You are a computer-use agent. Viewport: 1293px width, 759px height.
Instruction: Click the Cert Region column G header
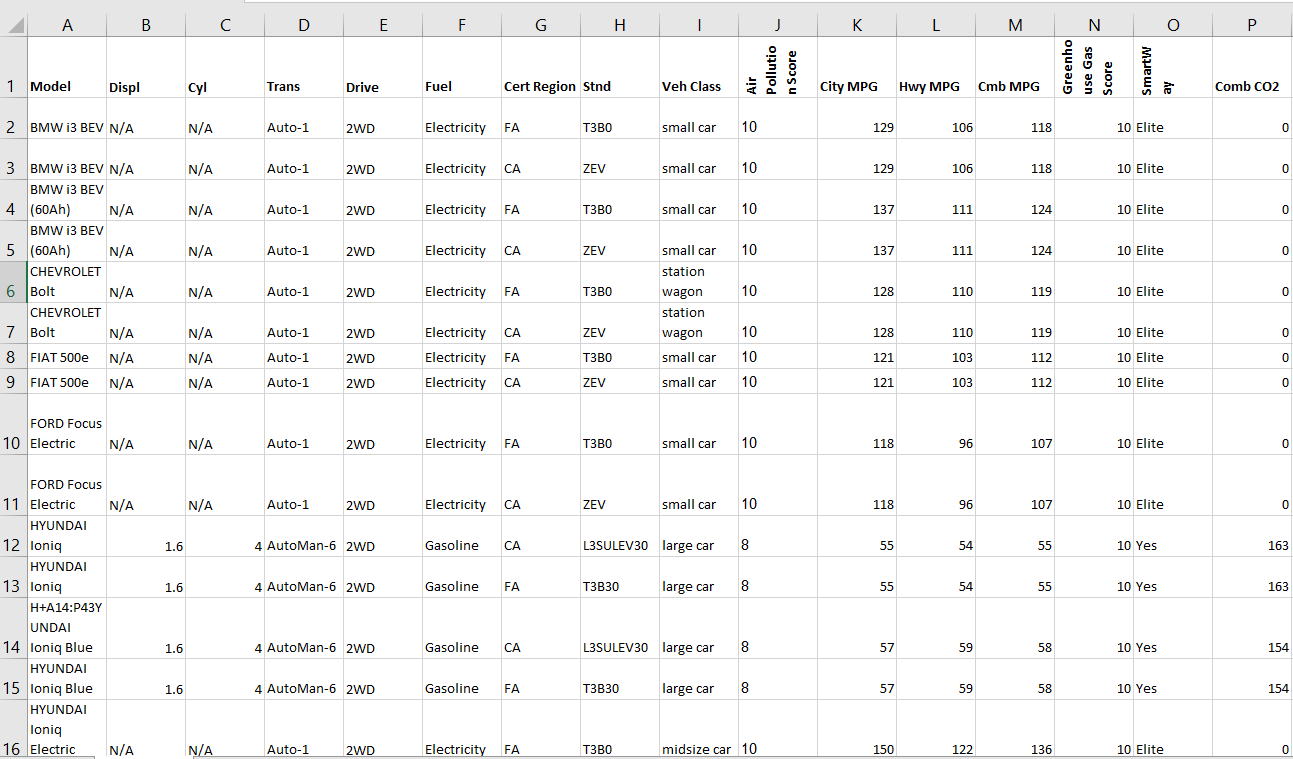(540, 22)
